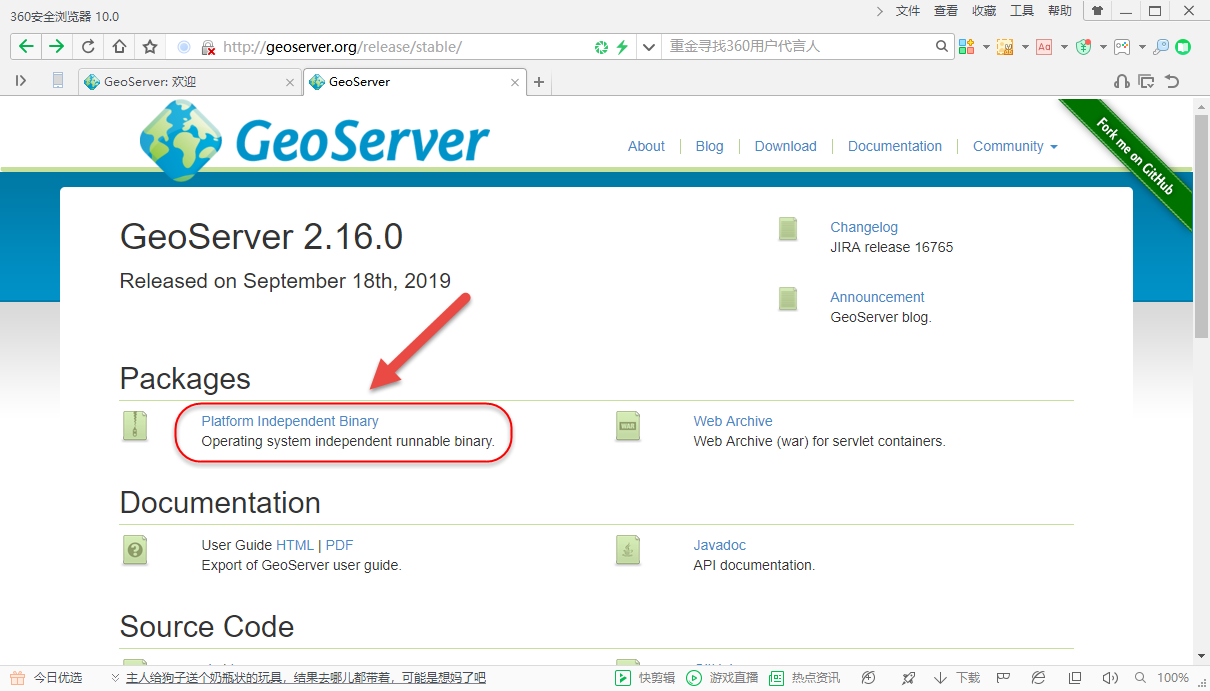
Task: Open dropdown arrow next to Aa icon
Action: point(1064,47)
